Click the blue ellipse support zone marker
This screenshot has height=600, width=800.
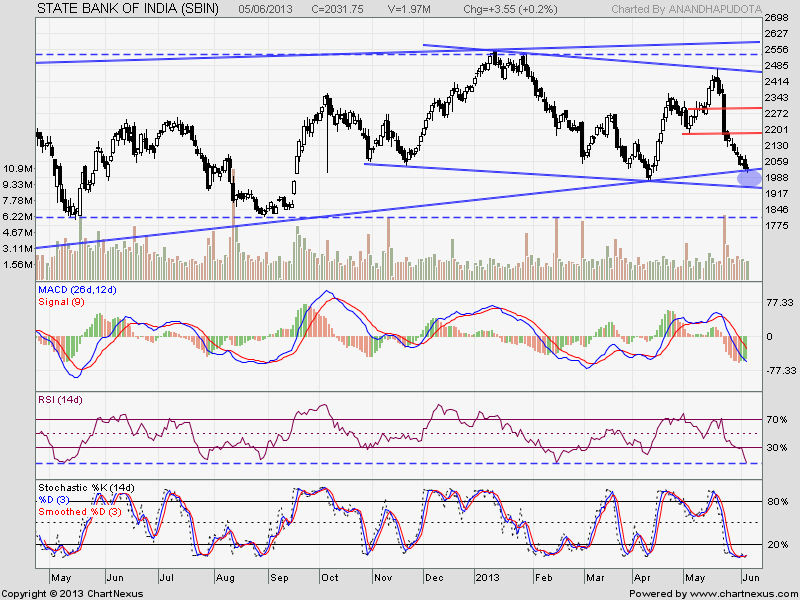[749, 178]
